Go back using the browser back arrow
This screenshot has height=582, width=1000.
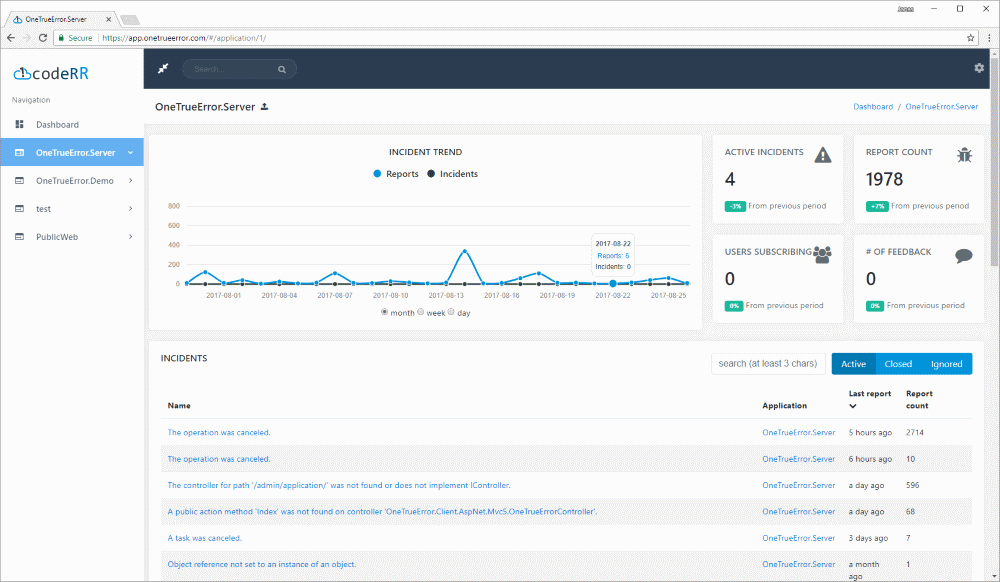pyautogui.click(x=11, y=38)
